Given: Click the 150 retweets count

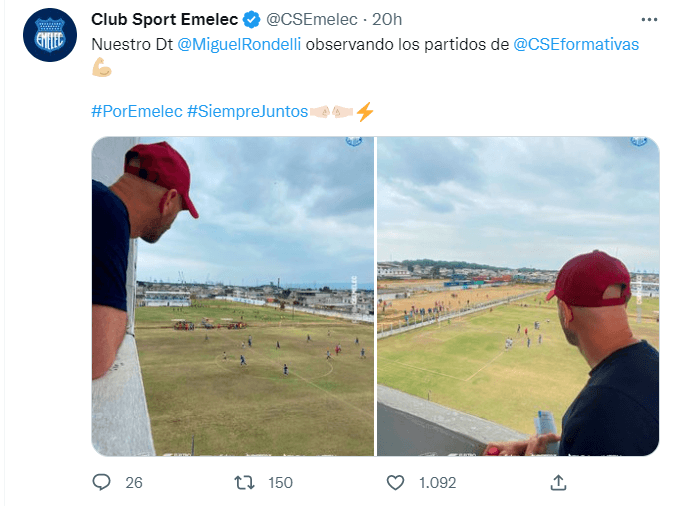Looking at the screenshot, I should click(280, 482).
